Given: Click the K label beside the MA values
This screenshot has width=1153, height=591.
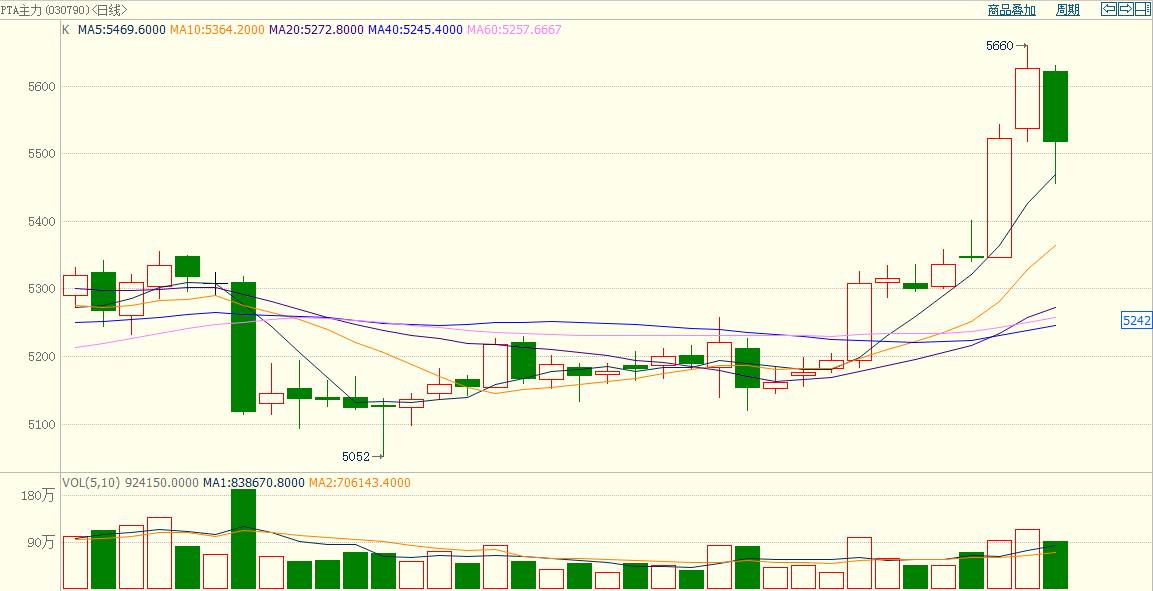Looking at the screenshot, I should [66, 30].
